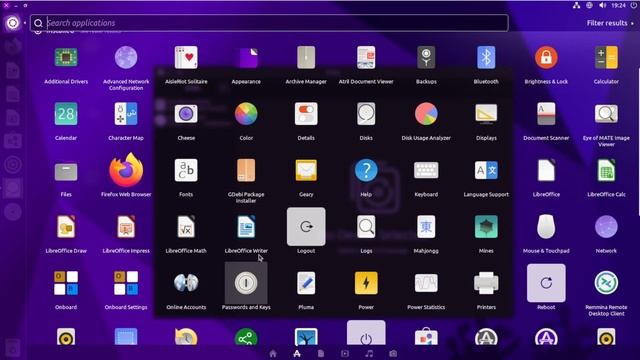Viewport: 640px width, 360px height.
Task: Open Power settings
Action: 366,283
